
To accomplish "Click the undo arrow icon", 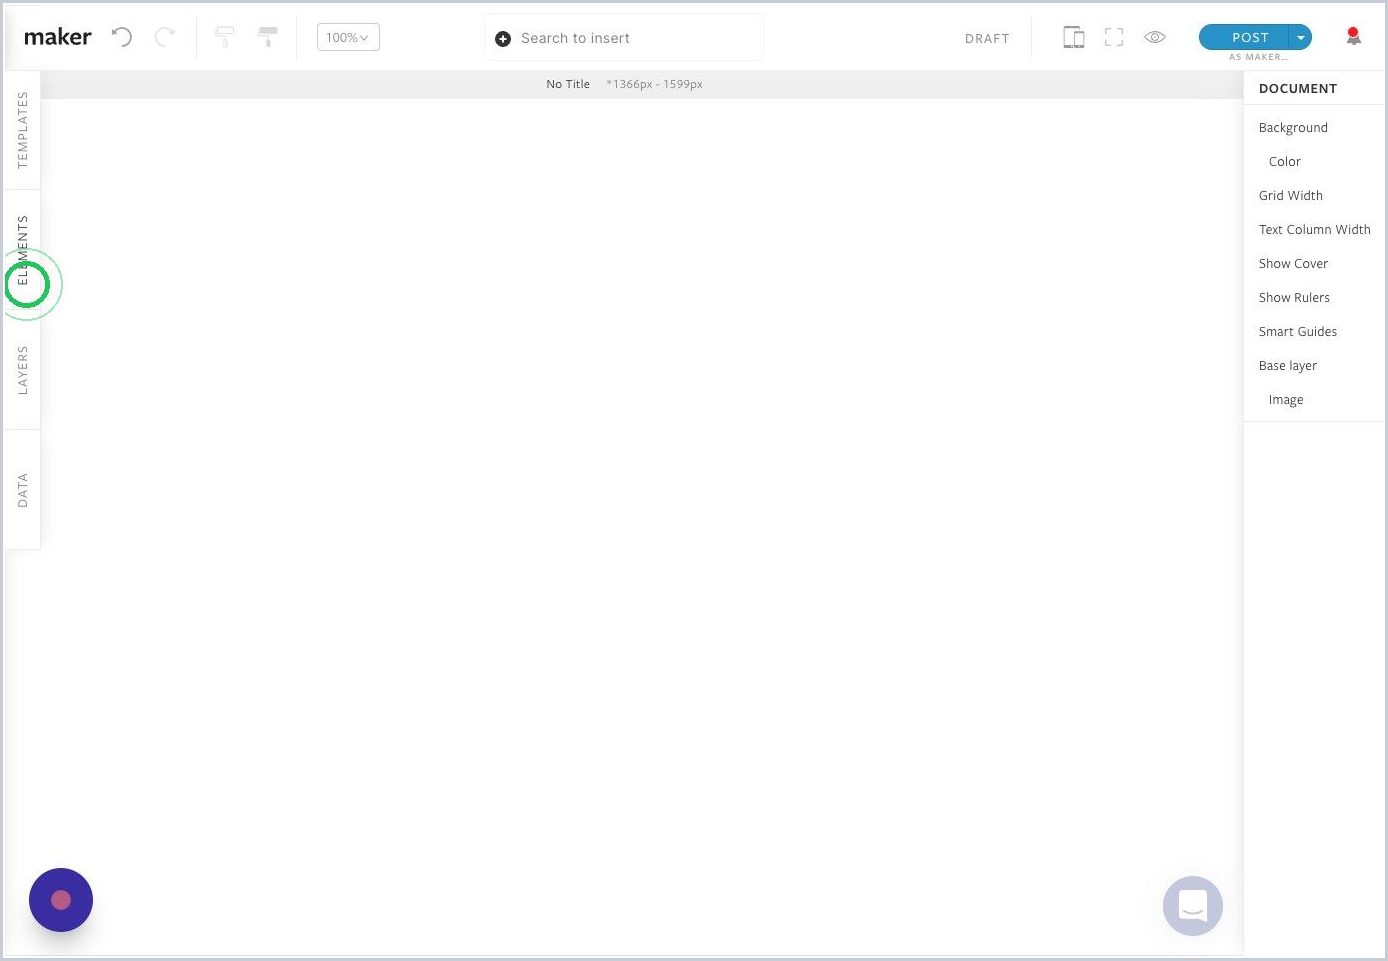I will click(x=122, y=38).
